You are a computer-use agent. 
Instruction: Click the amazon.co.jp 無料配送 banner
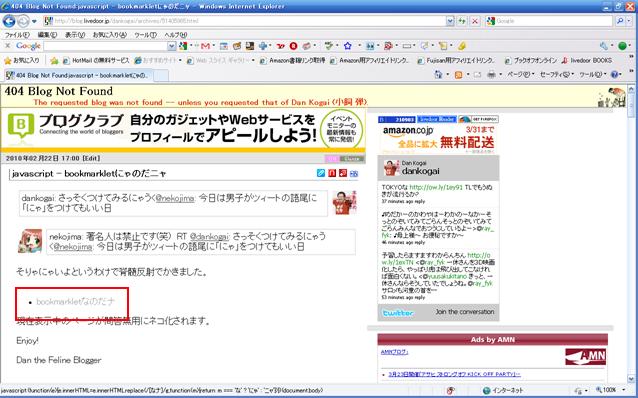438,139
